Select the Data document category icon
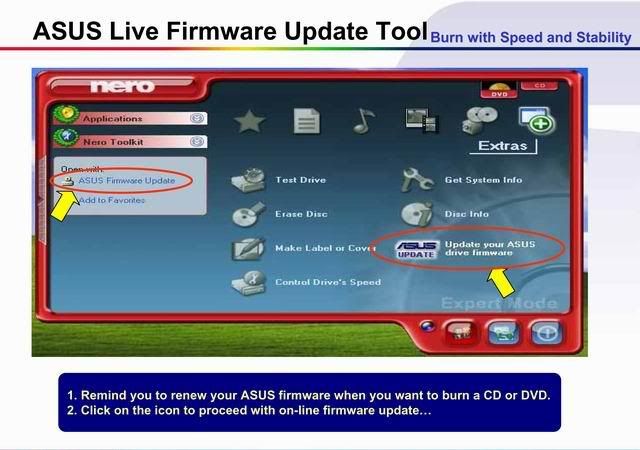 (x=307, y=121)
